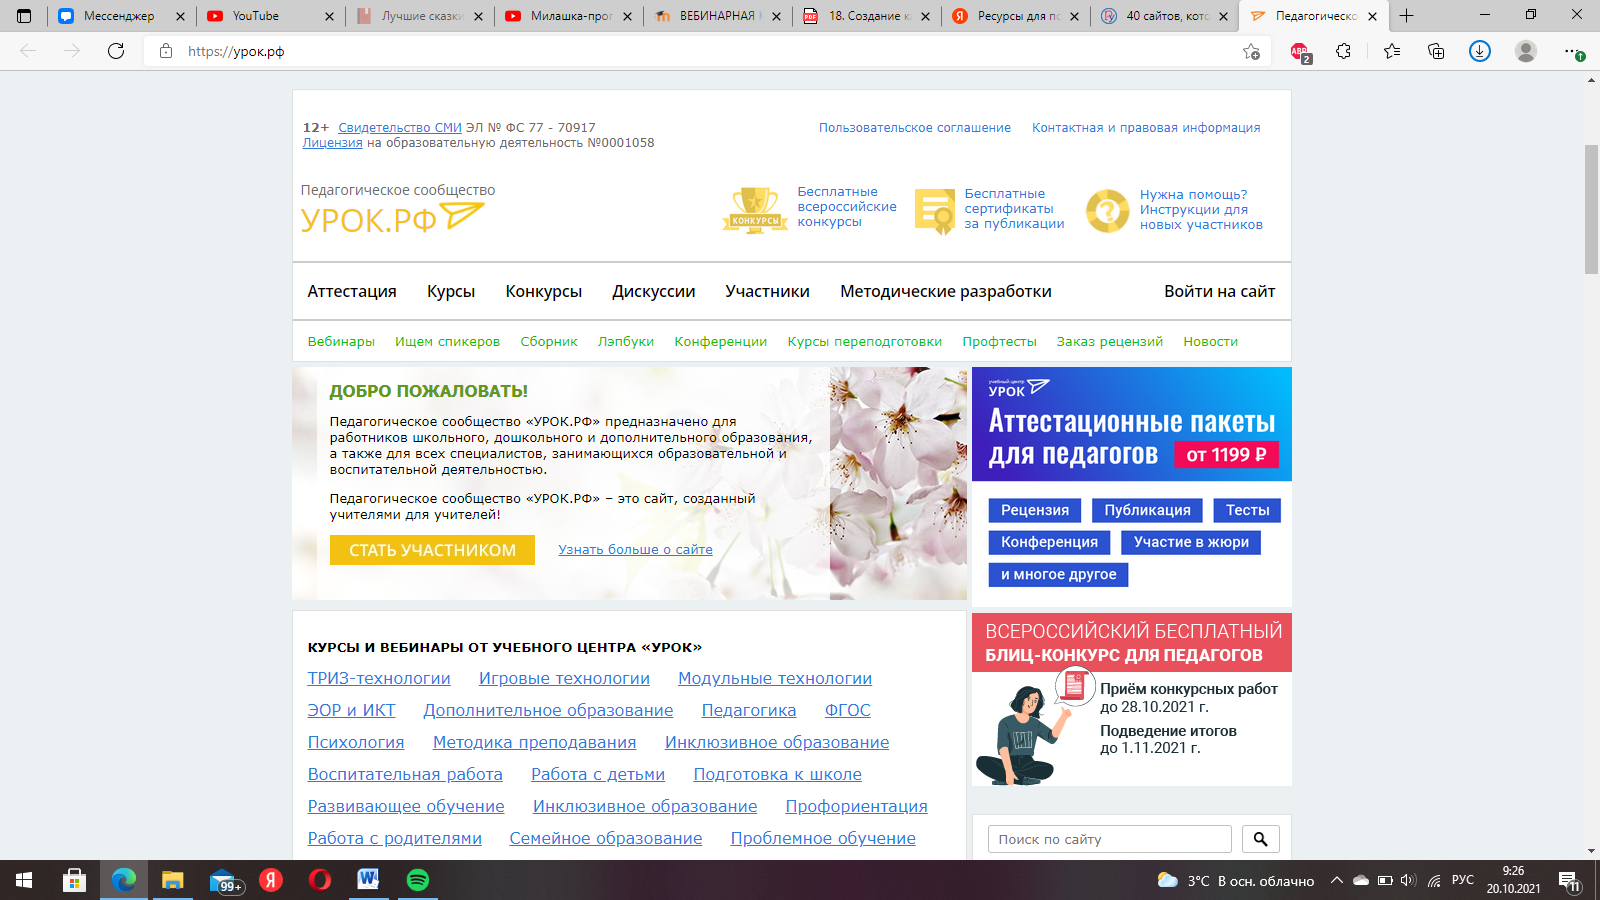Open Методические разработки menu item
The image size is (1600, 900).
click(946, 291)
